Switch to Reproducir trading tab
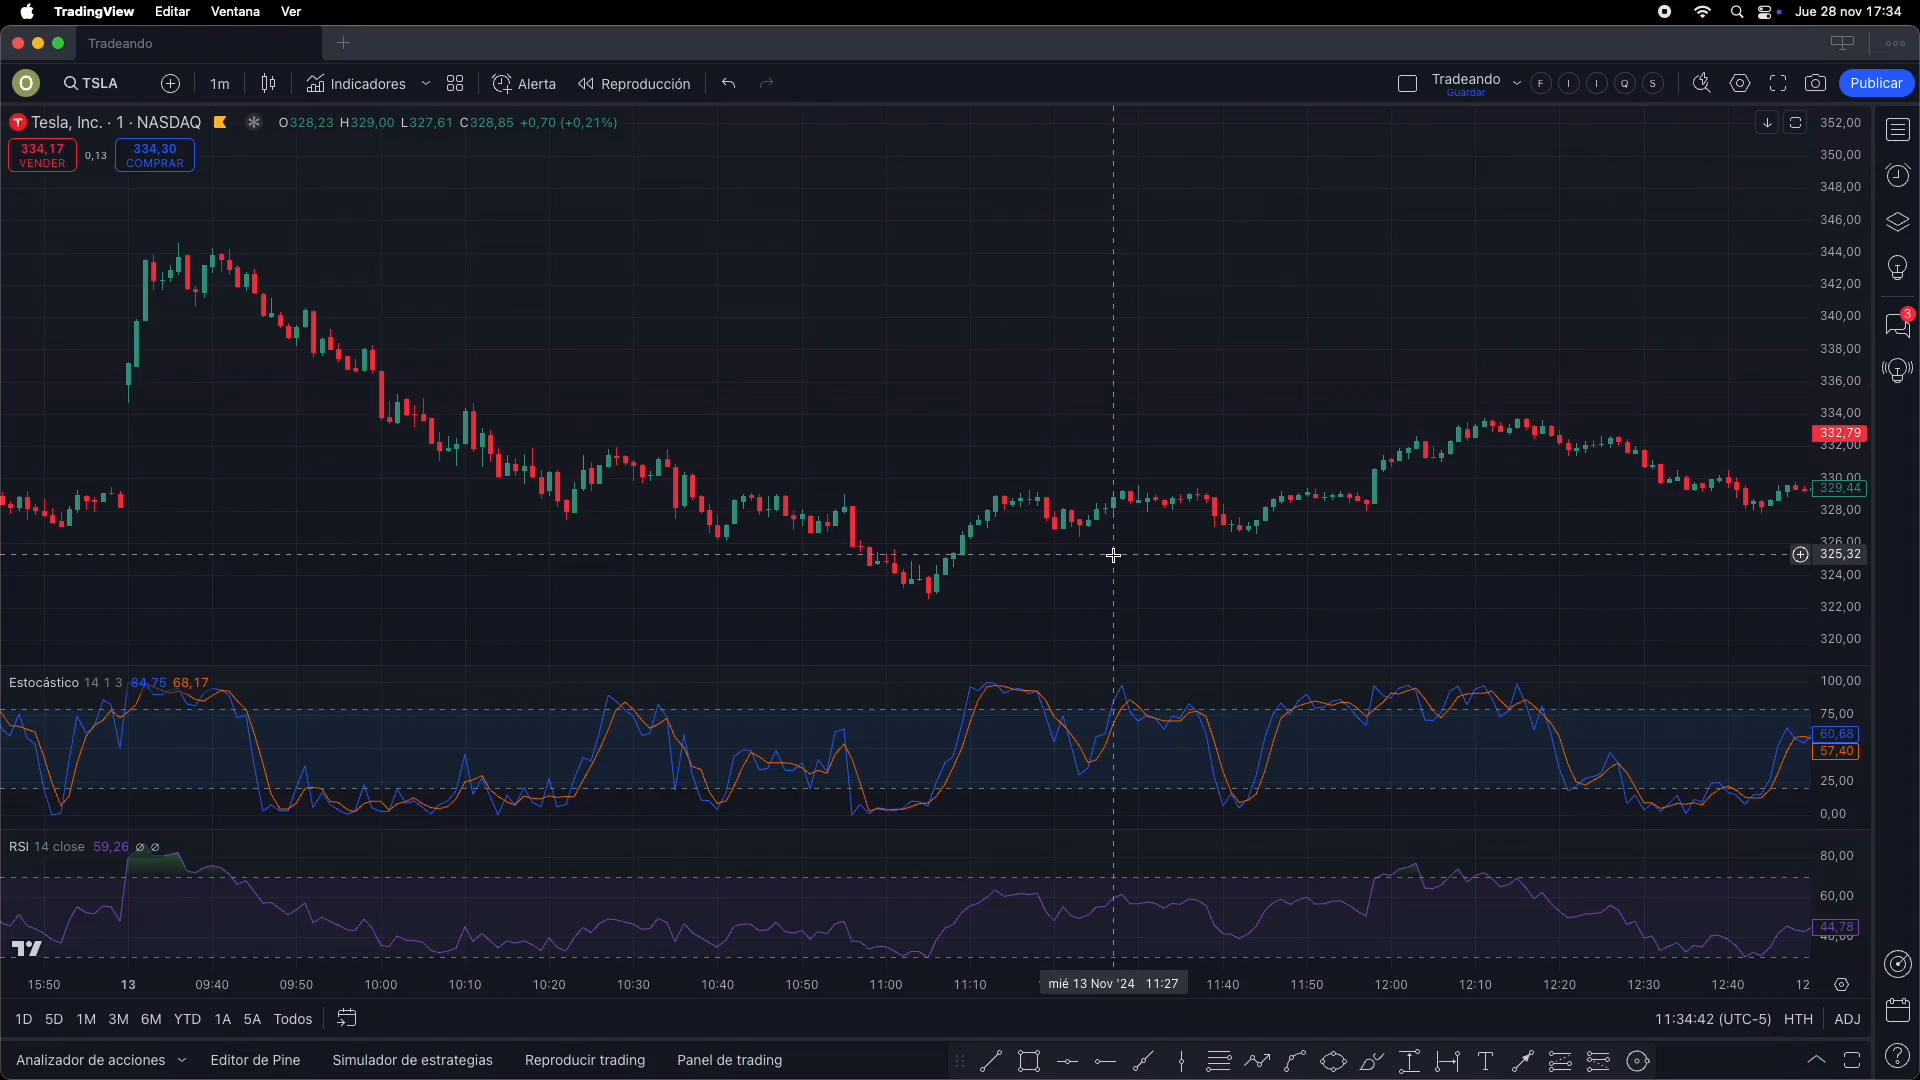Viewport: 1920px width, 1080px height. click(585, 1060)
